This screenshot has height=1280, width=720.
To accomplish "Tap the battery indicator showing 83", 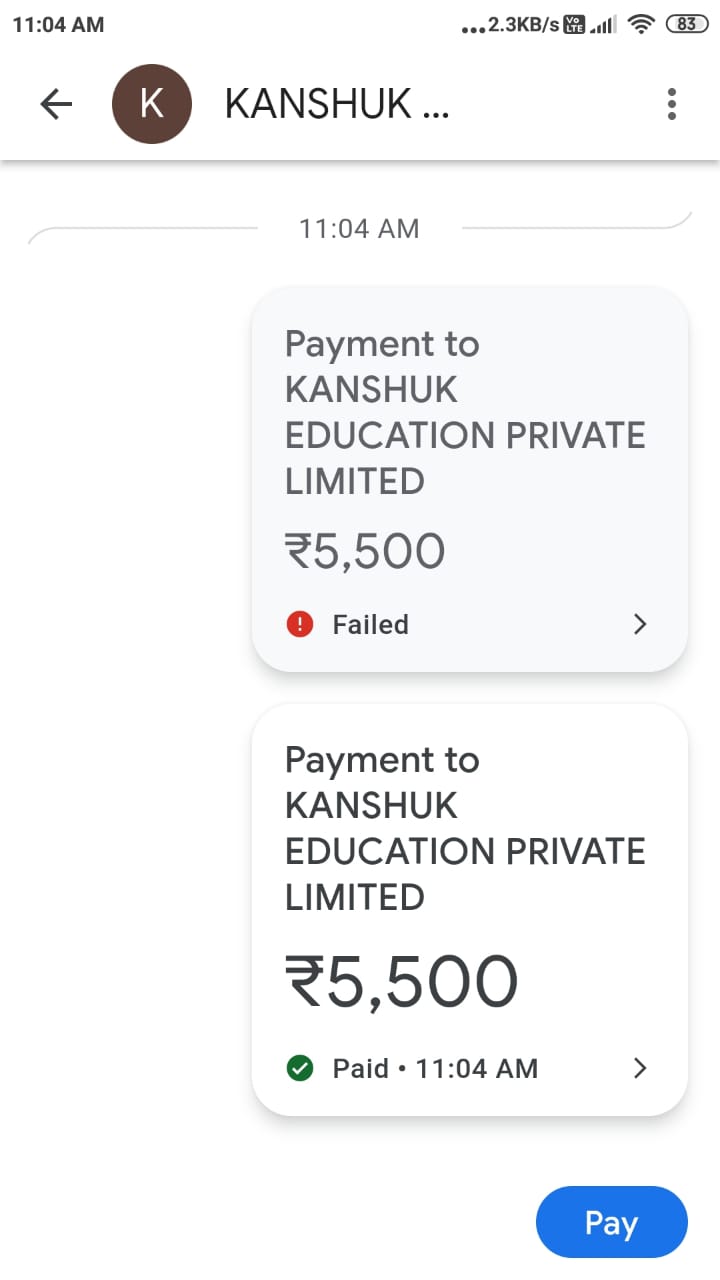I will (x=686, y=24).
